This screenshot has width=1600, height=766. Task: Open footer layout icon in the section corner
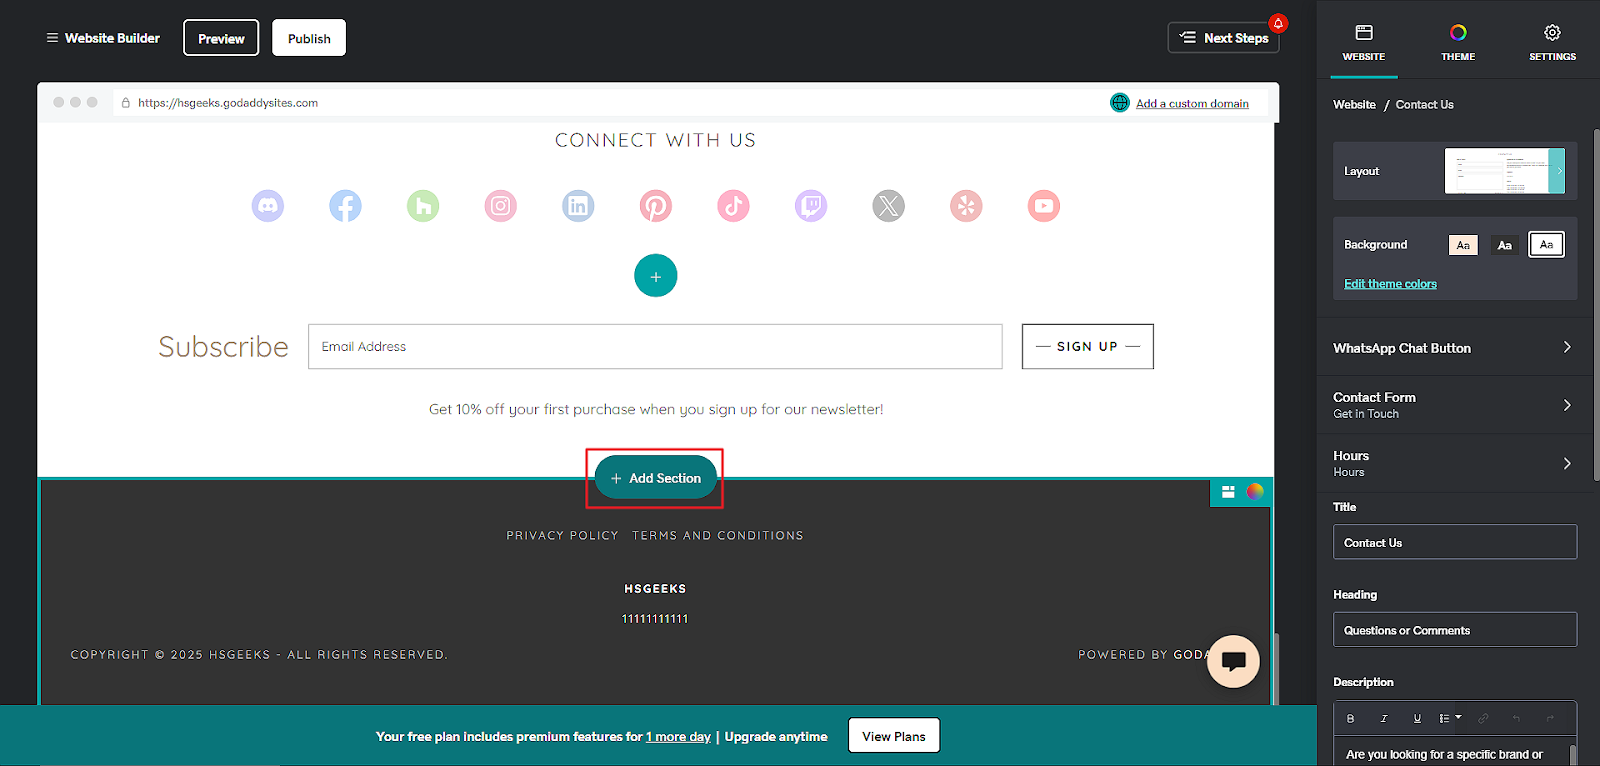pos(1228,492)
